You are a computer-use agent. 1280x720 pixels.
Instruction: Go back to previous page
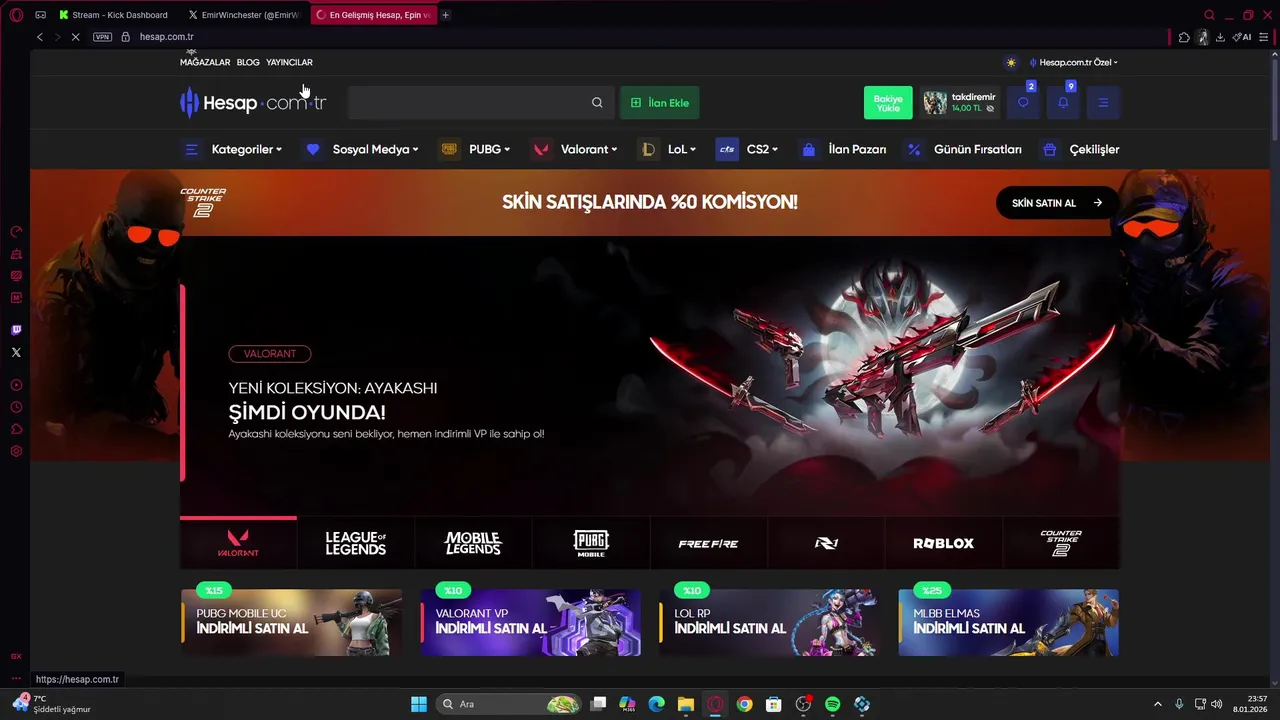pos(40,37)
